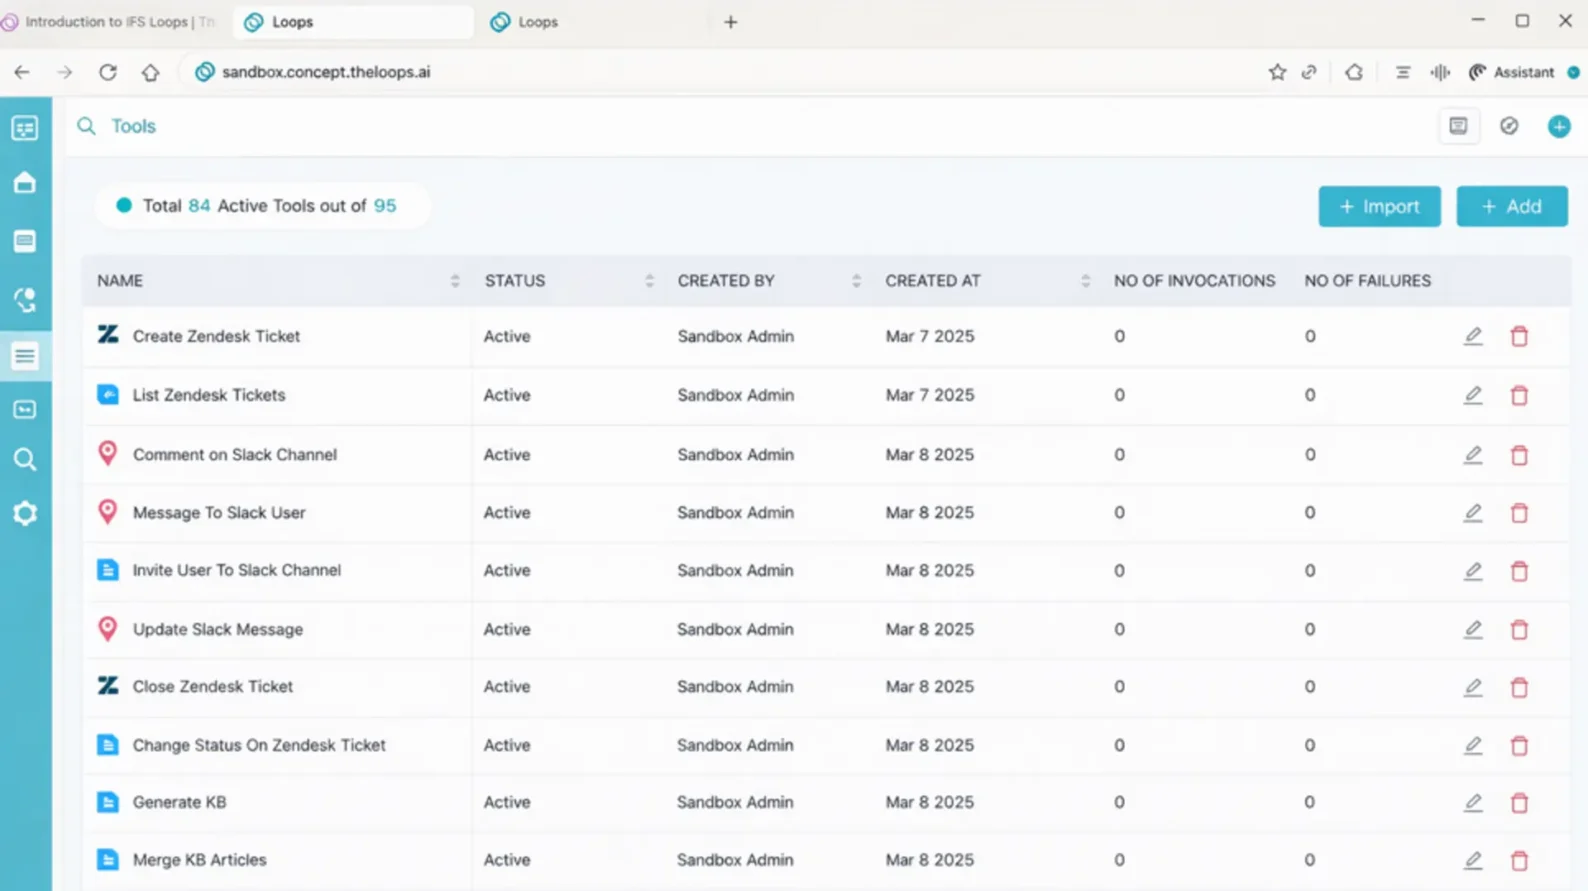Screen dimensions: 1588x891
Task: Click the Add tool button
Action: (1511, 206)
